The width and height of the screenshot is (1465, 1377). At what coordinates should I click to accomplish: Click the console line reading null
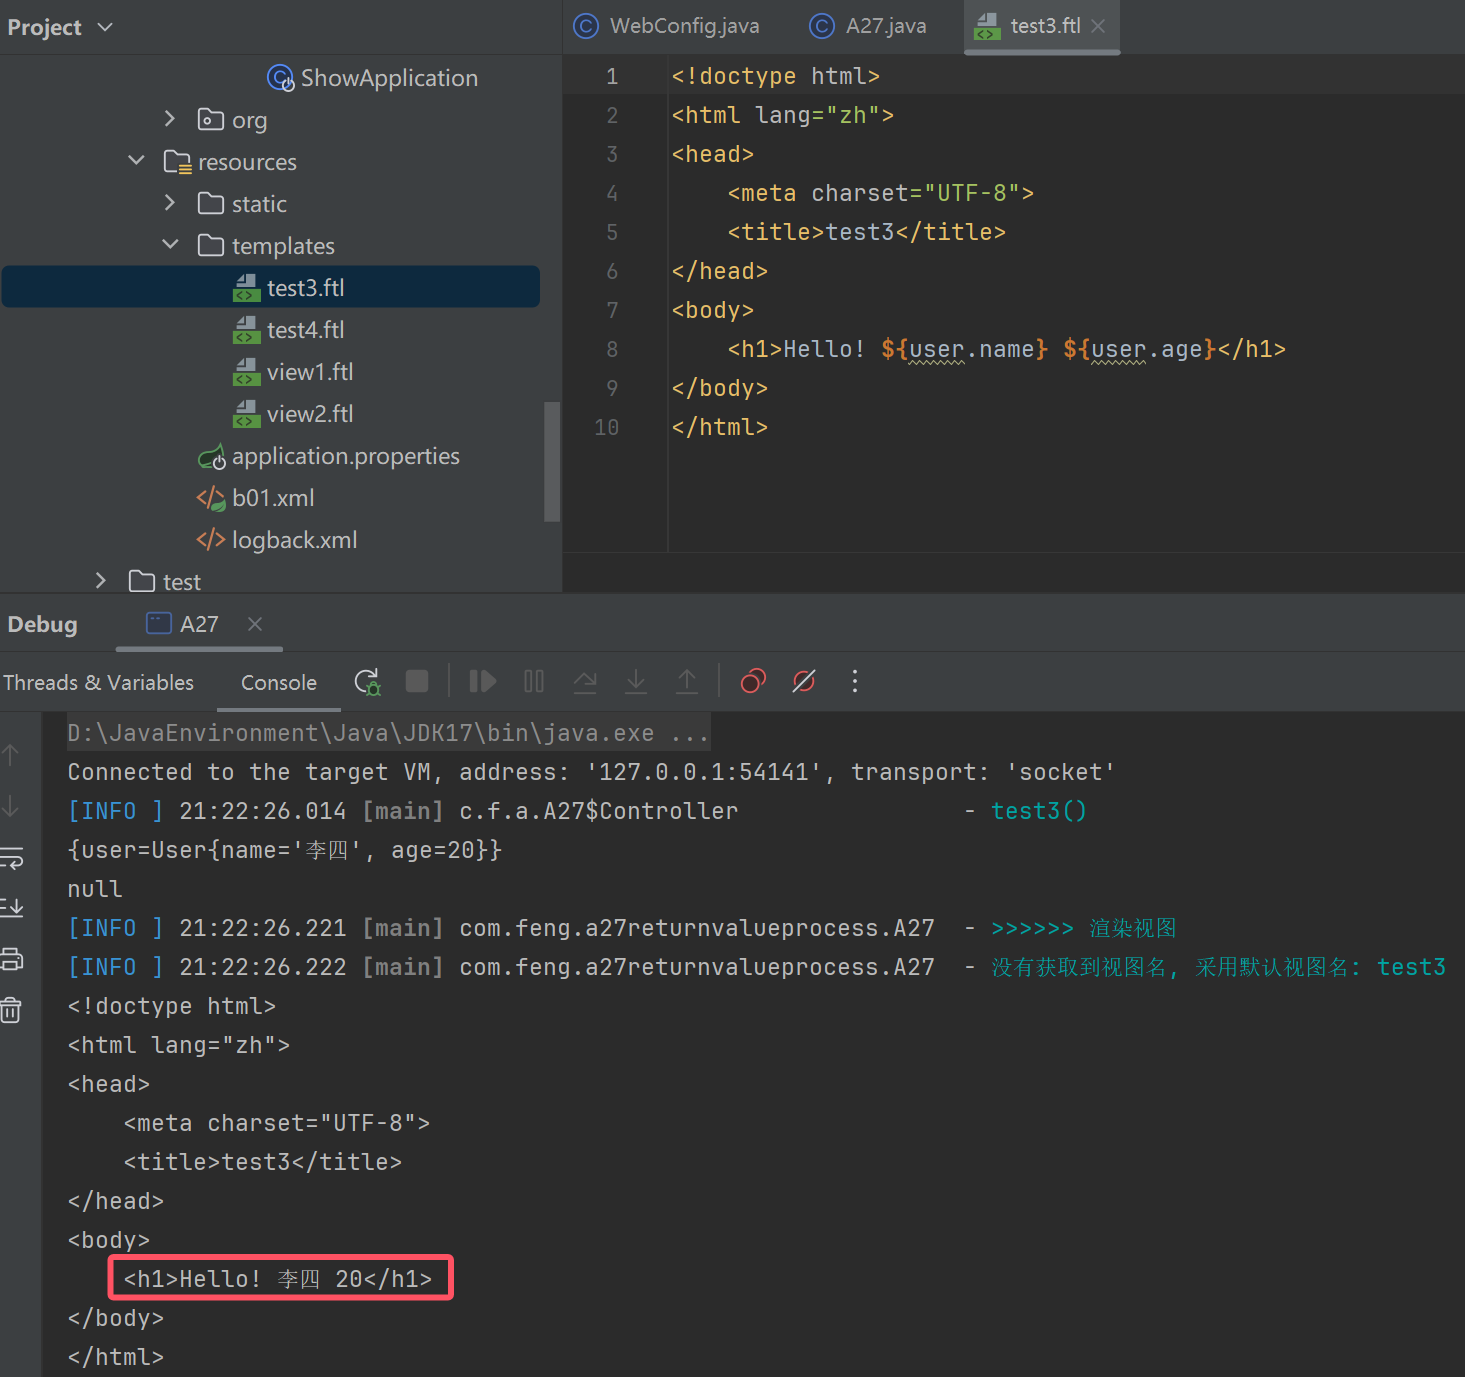(x=95, y=889)
